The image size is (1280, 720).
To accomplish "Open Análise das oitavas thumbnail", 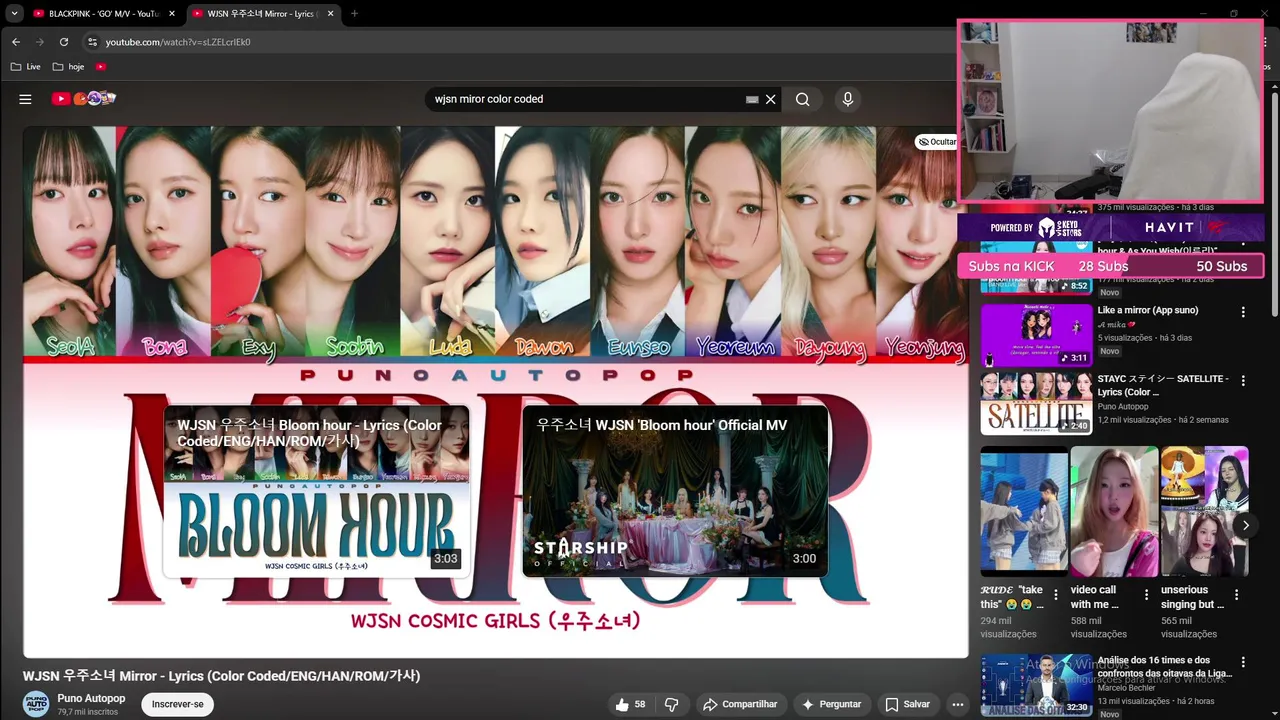I will [x=1036, y=685].
